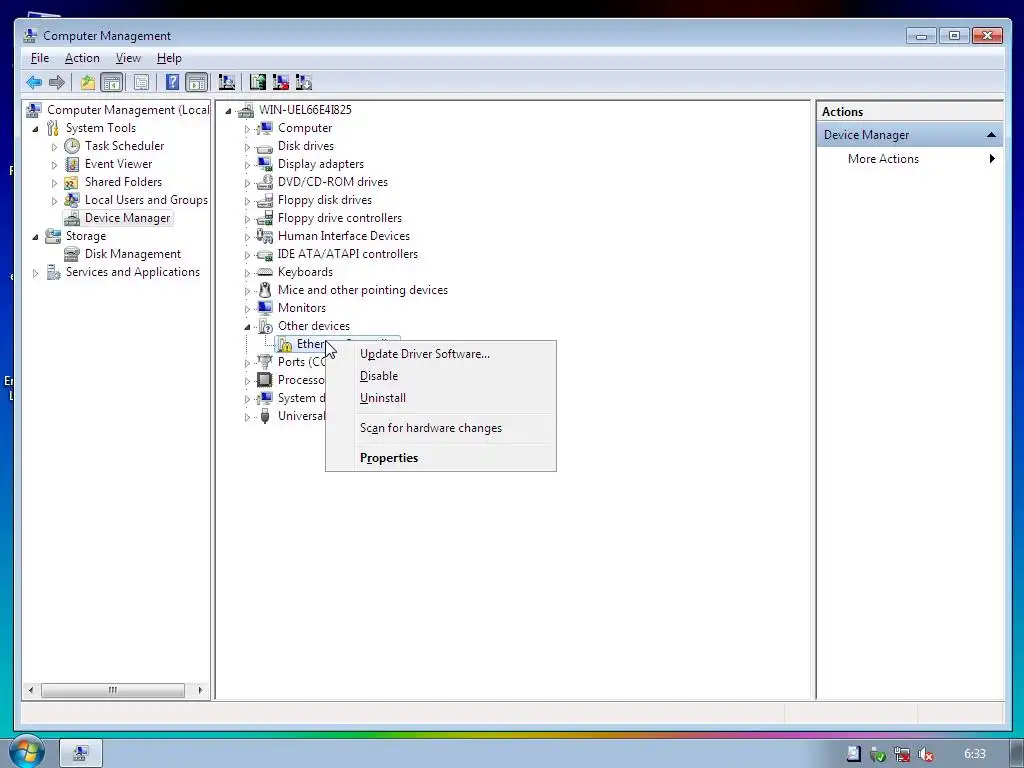Click the Update Driver Software toolbar icon
Viewport: 1024px width, 768px height.
click(x=258, y=82)
